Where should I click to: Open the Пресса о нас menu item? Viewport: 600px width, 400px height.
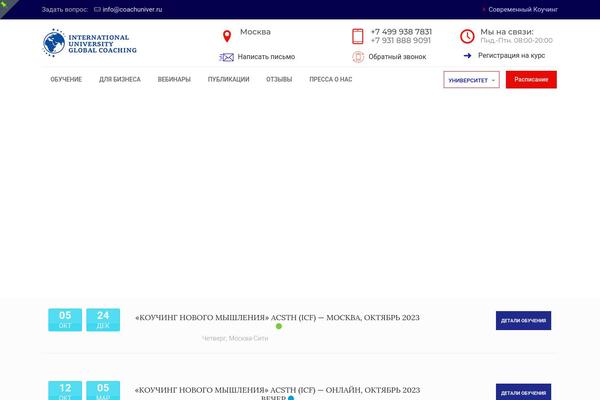(331, 79)
